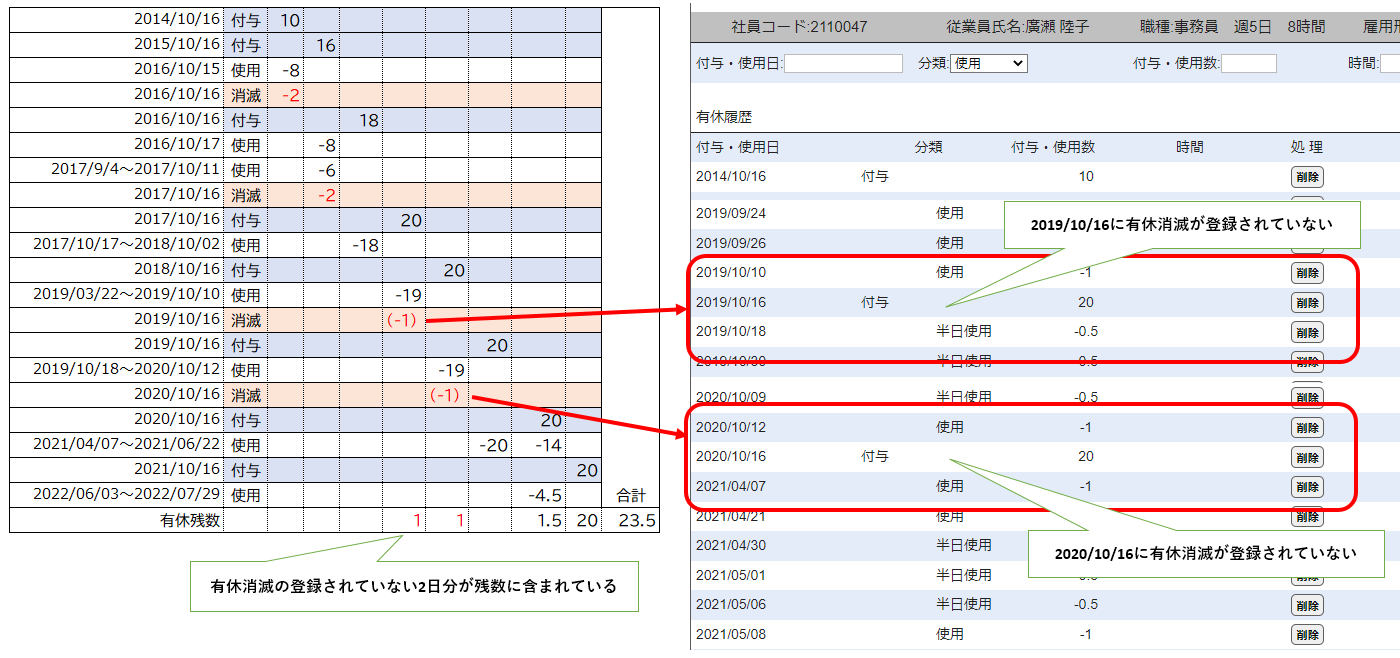This screenshot has width=1400, height=658.
Task: Remove the 2019/10/16 付与 20 record
Action: pyautogui.click(x=1307, y=303)
